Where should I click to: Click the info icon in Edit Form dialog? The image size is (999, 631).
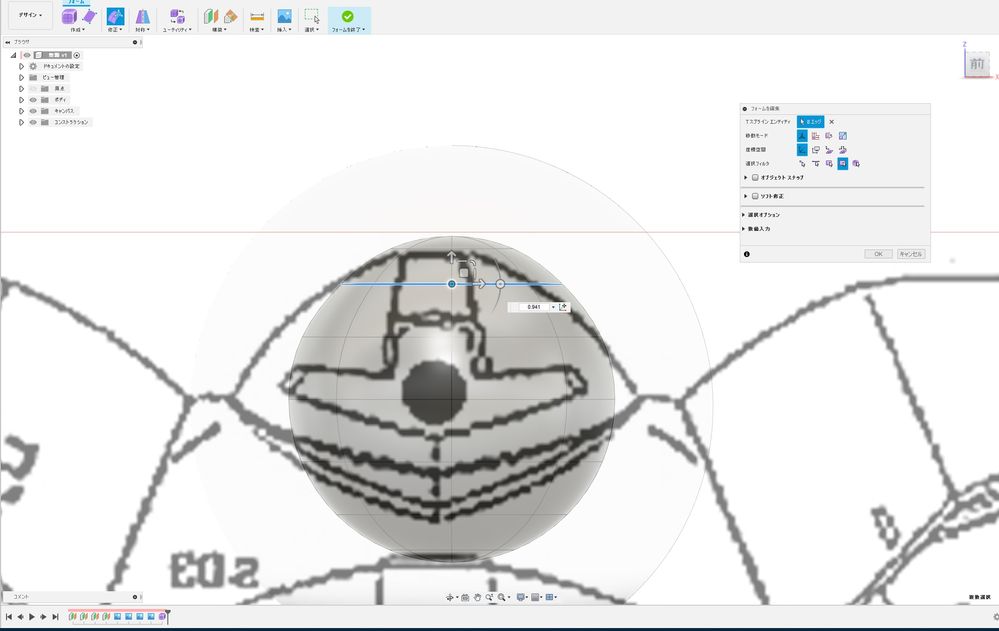tap(747, 254)
